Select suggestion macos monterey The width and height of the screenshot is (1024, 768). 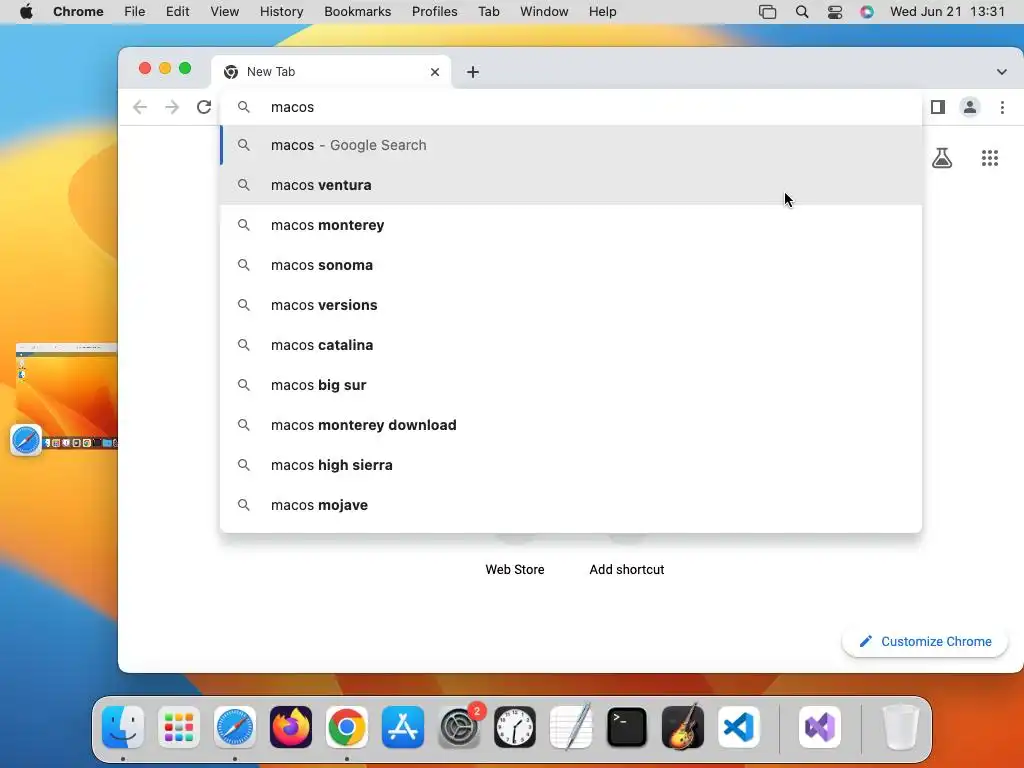(x=571, y=225)
